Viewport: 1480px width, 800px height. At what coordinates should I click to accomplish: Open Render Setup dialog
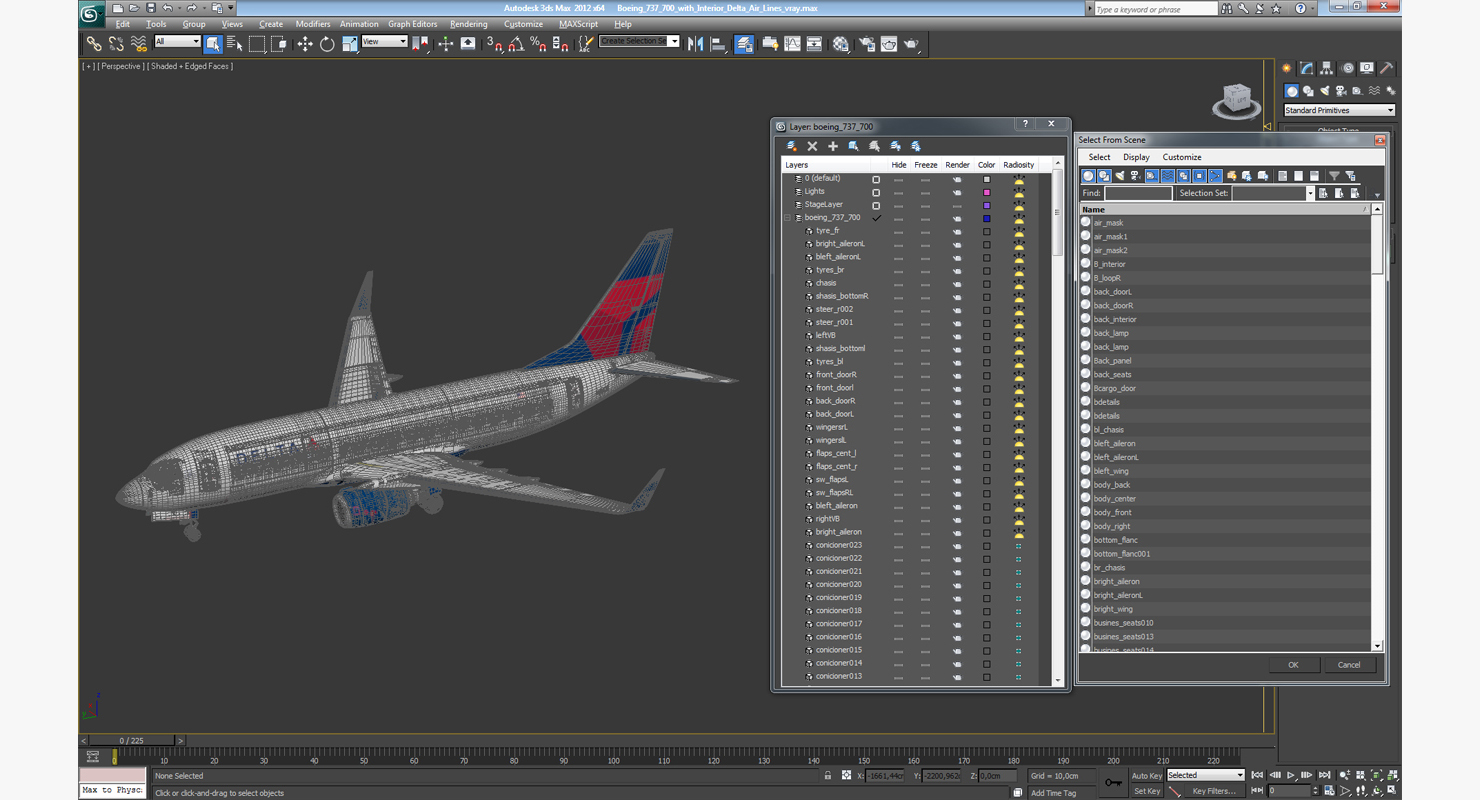(866, 44)
